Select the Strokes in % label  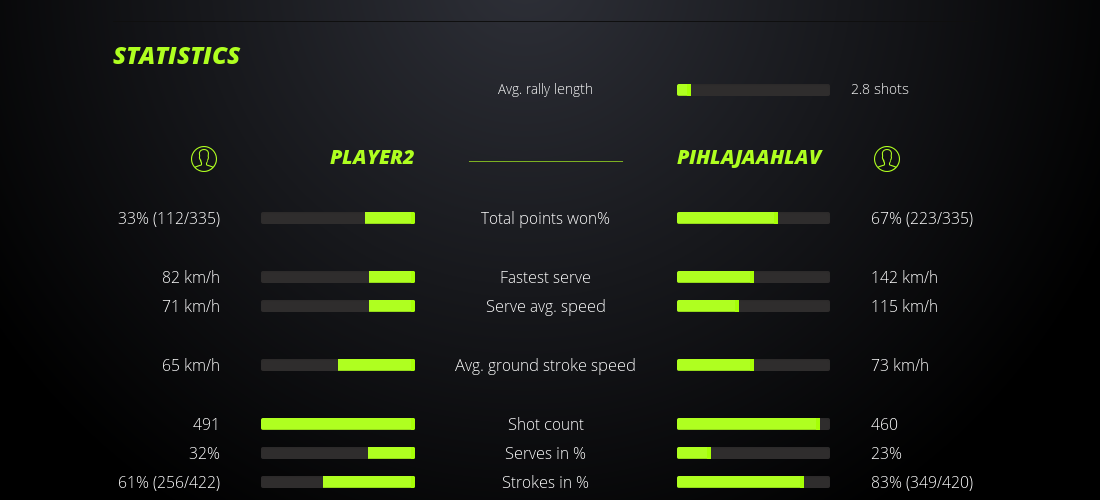point(545,482)
